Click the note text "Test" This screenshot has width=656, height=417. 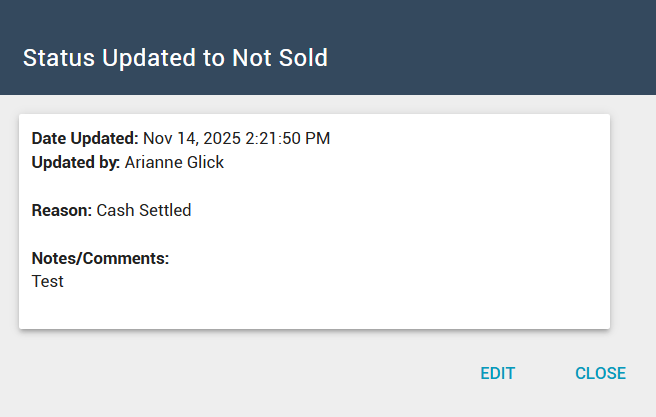48,282
